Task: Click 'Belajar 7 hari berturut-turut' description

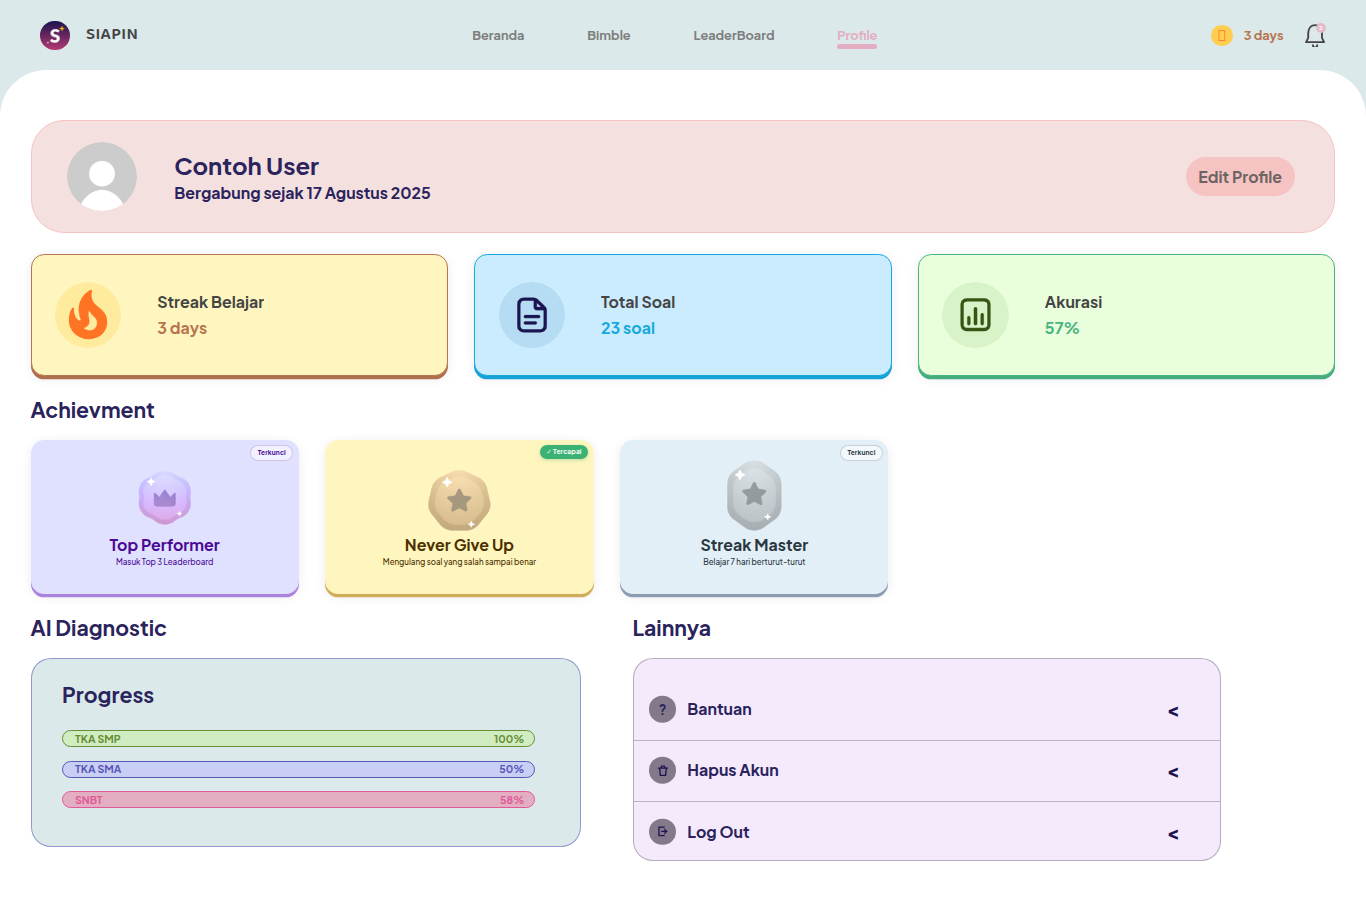Action: (754, 562)
